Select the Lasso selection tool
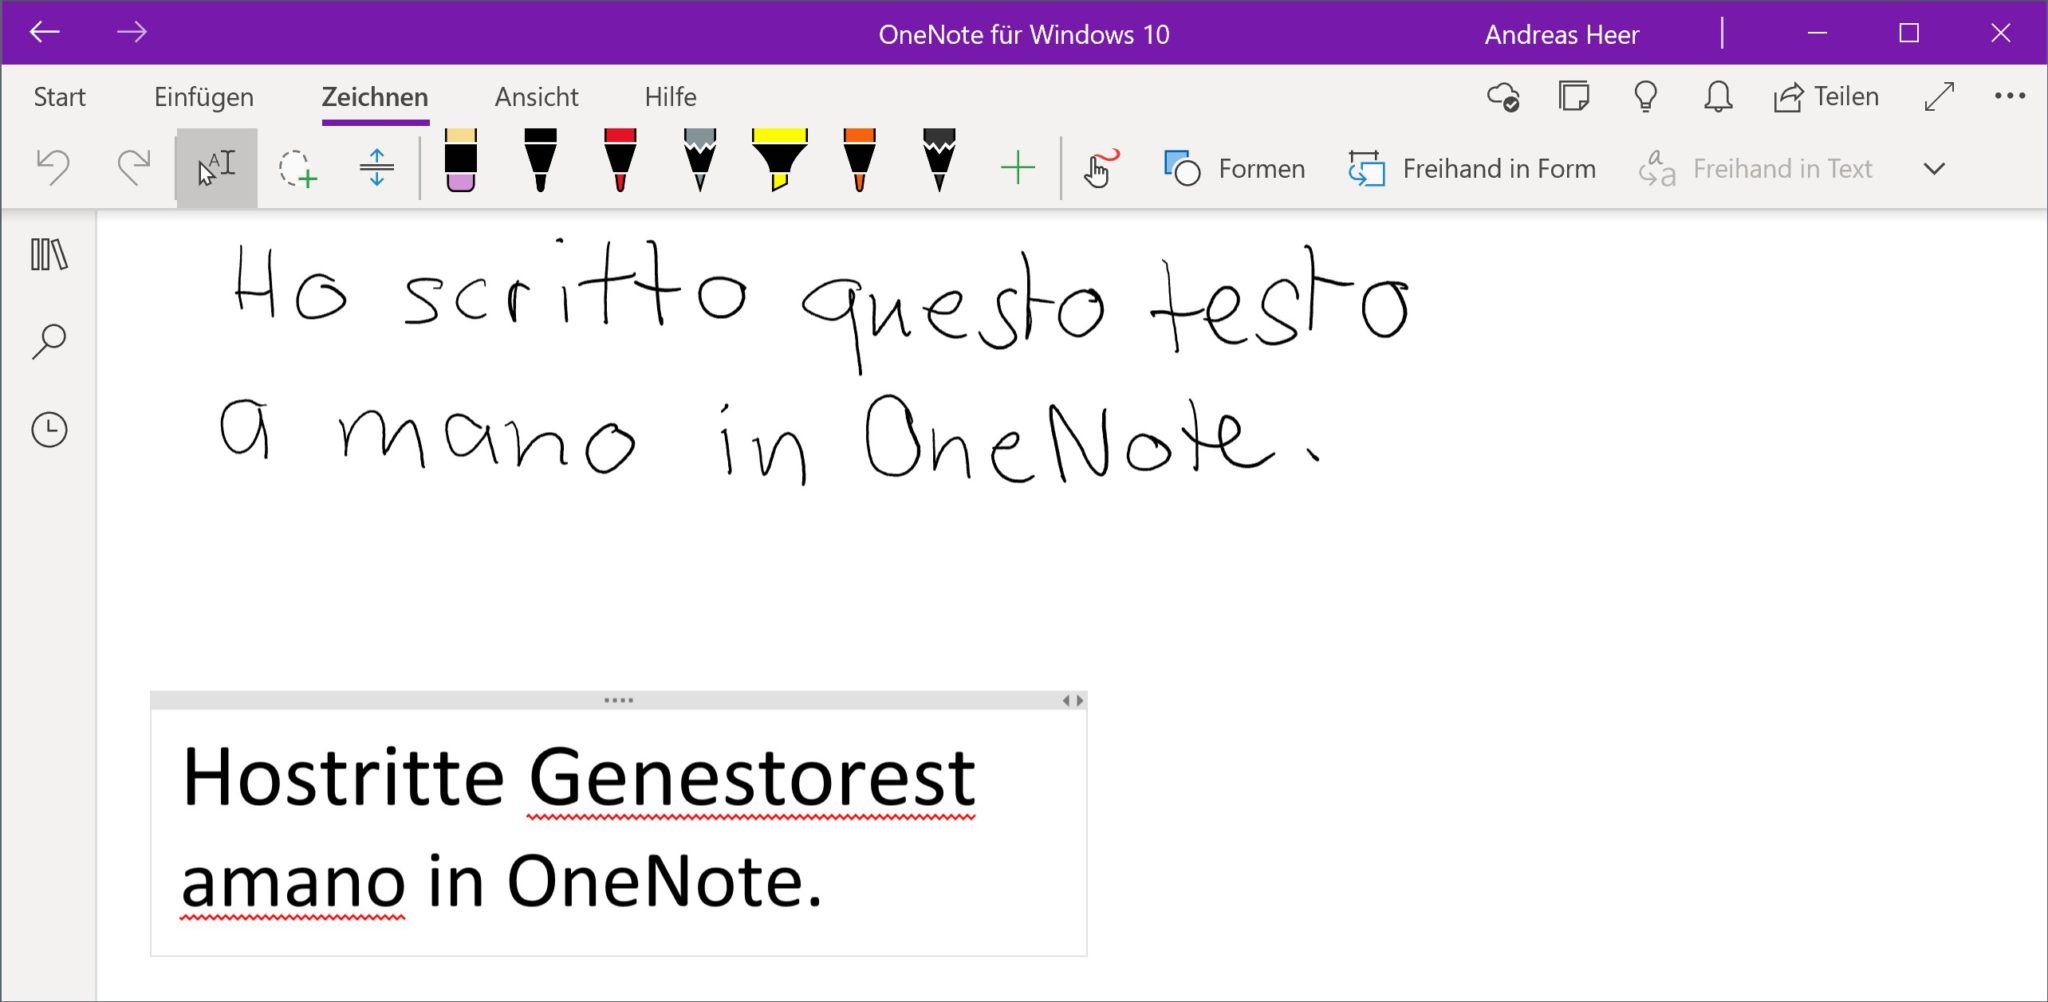 click(x=297, y=168)
